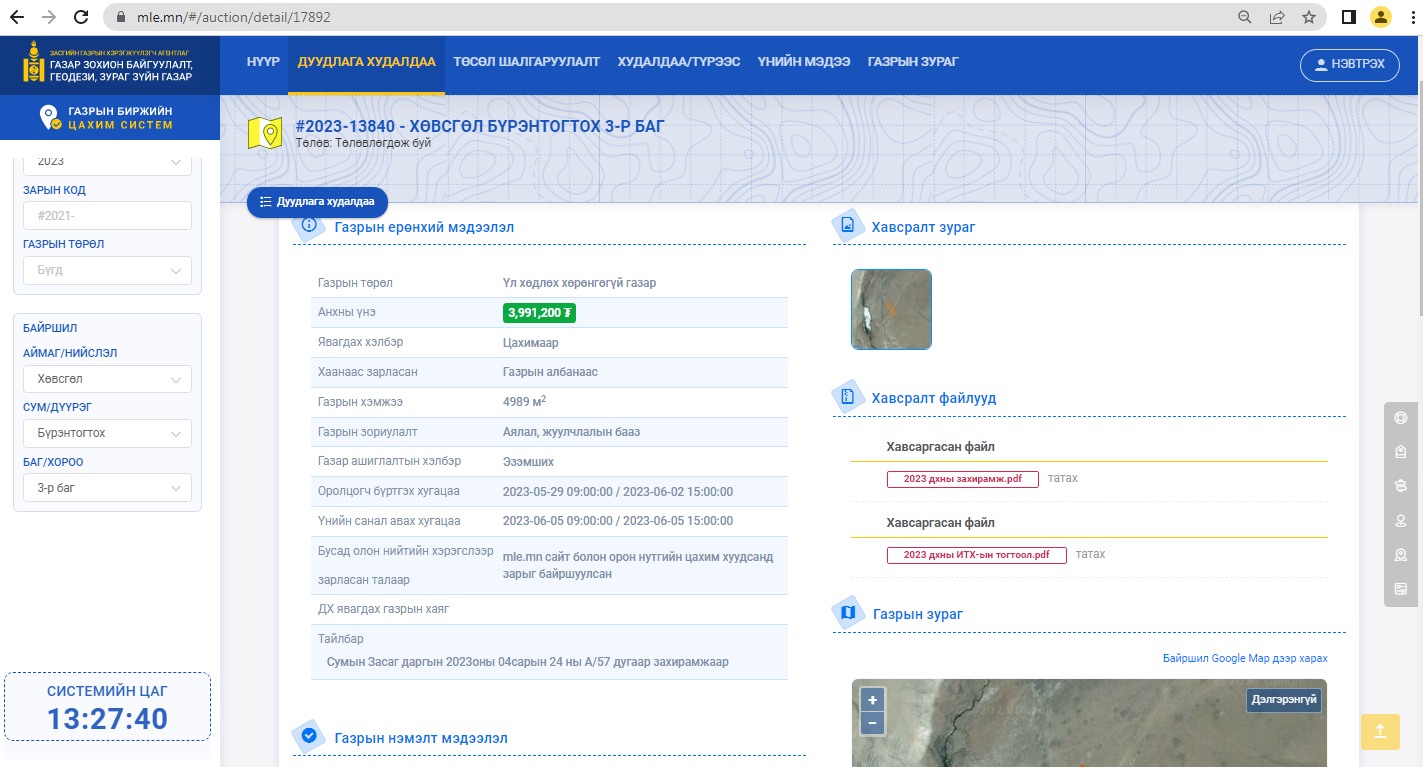This screenshot has width=1423, height=767.
Task: Click the value Үл хөдлөх хөрөнгөгүй газар
Action: (x=579, y=283)
